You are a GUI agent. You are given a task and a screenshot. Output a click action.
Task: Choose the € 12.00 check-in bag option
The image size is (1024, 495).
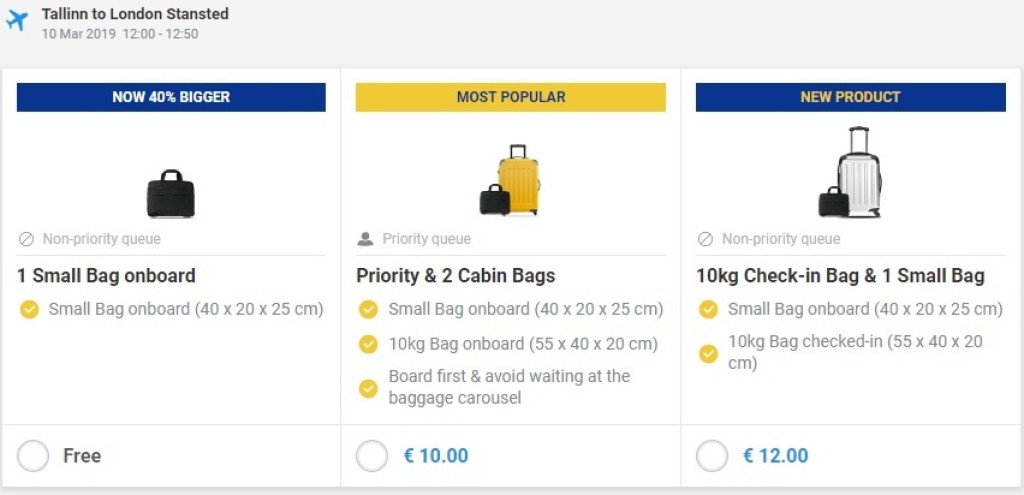pos(712,456)
